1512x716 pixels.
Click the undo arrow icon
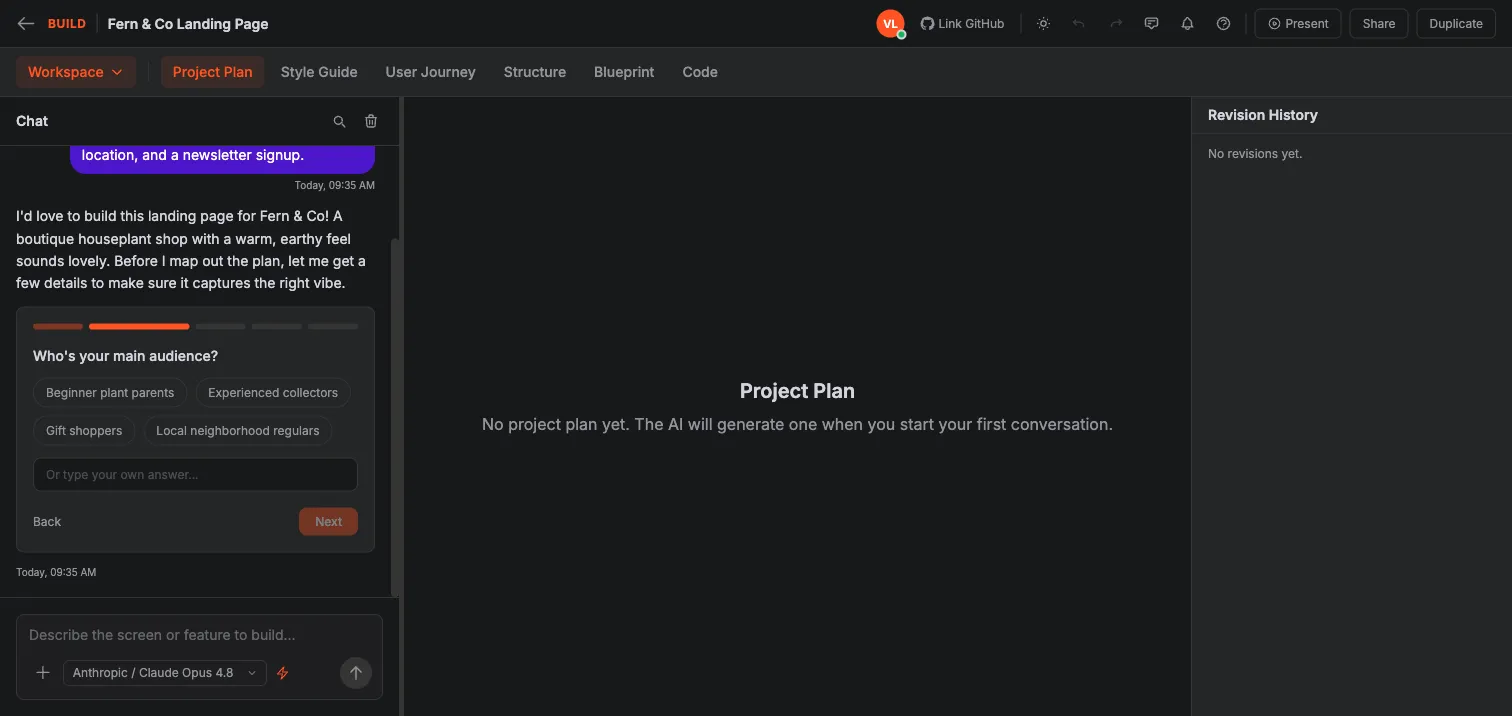(1079, 24)
